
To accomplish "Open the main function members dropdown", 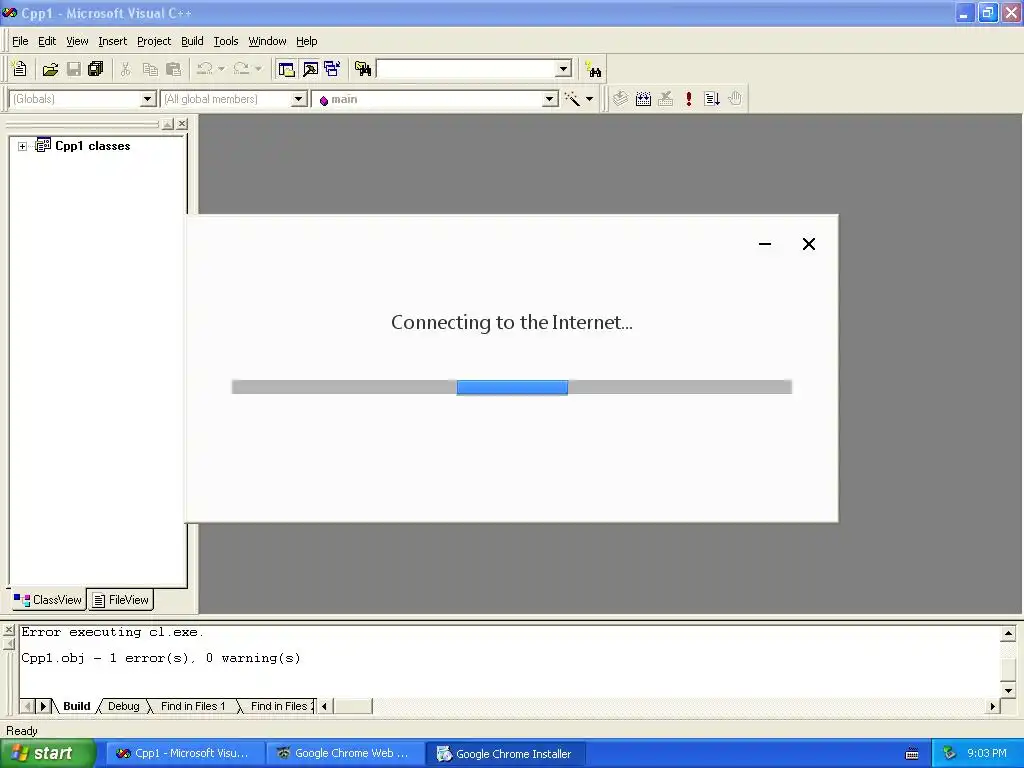I will [x=550, y=99].
